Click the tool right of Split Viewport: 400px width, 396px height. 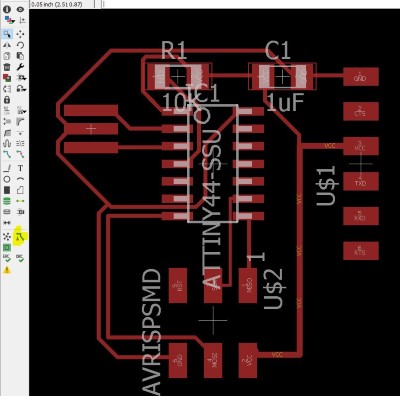click(x=21, y=133)
